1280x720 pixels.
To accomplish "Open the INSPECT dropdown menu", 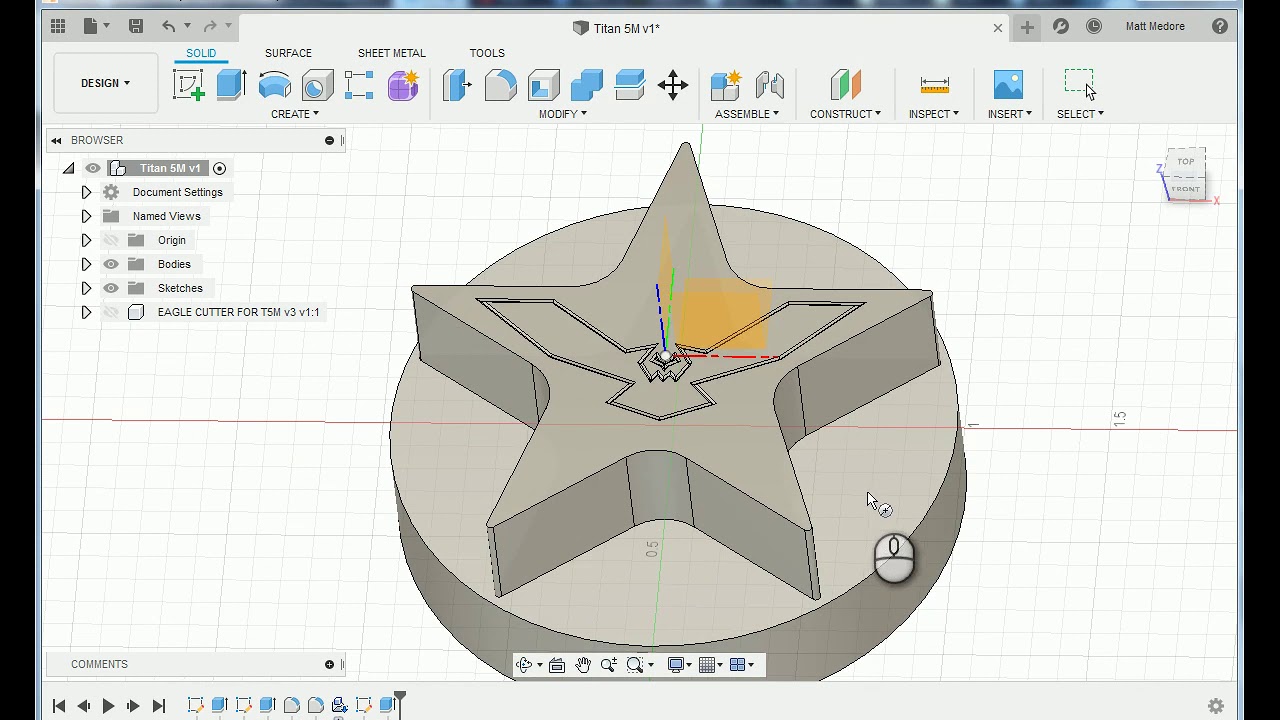I will point(934,114).
